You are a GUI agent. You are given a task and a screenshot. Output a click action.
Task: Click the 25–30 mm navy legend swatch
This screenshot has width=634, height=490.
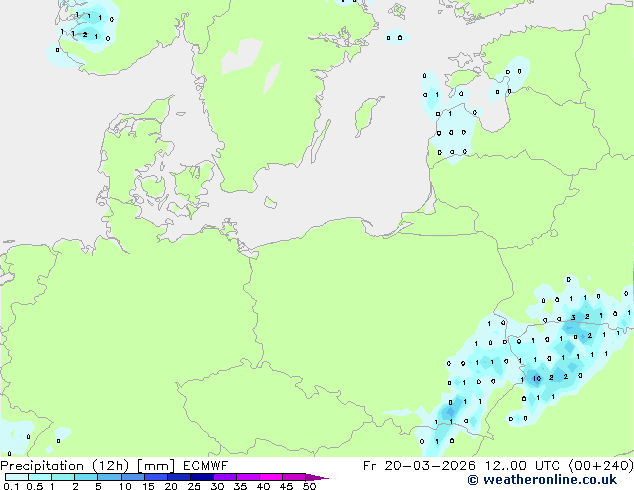(x=202, y=477)
